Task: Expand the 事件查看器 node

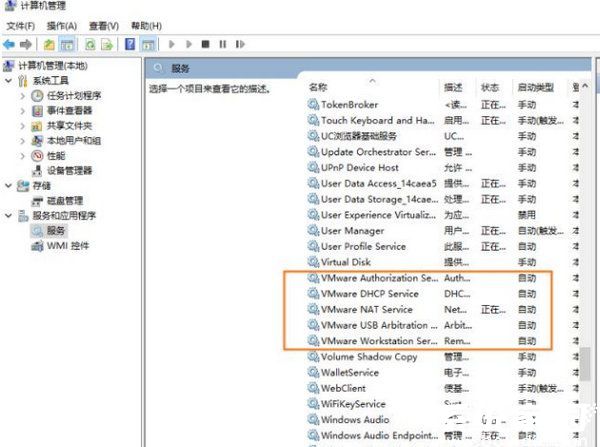Action: pyautogui.click(x=23, y=111)
